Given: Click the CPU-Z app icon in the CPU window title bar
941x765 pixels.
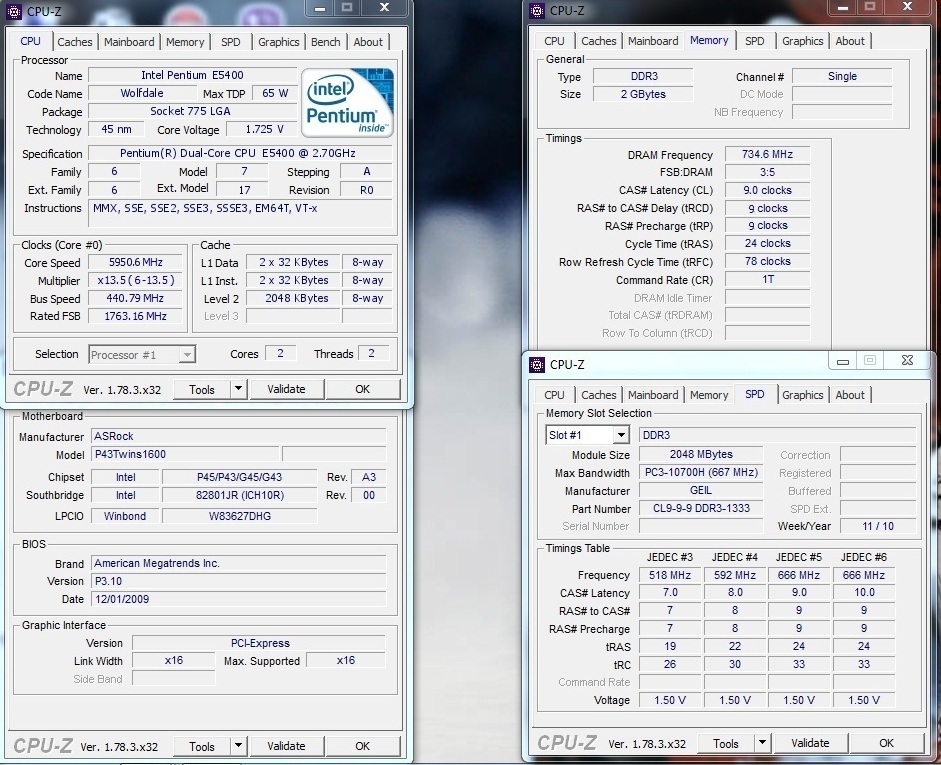Looking at the screenshot, I should 16,11.
